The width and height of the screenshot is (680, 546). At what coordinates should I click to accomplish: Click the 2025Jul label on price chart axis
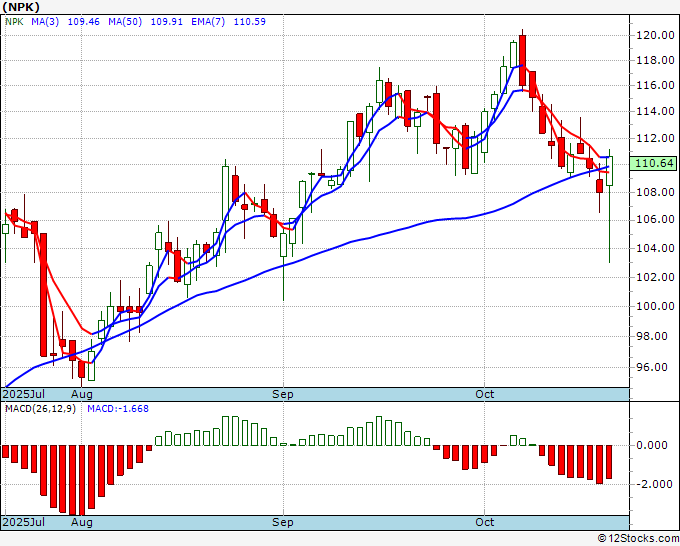point(24,395)
